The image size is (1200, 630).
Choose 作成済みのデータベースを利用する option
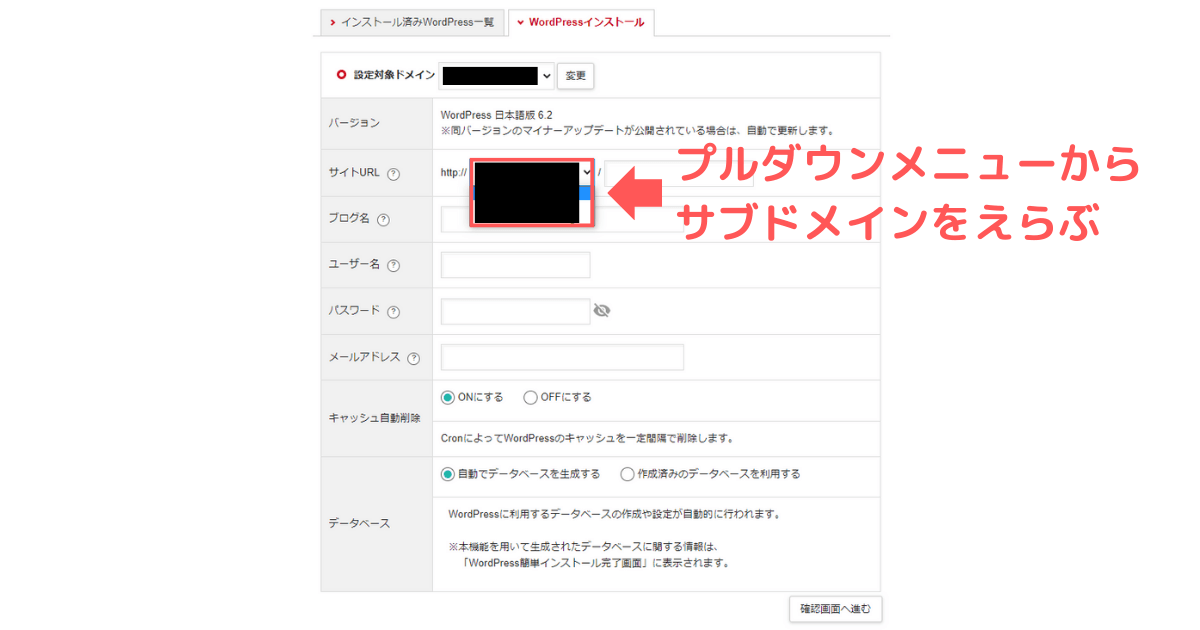point(628,474)
